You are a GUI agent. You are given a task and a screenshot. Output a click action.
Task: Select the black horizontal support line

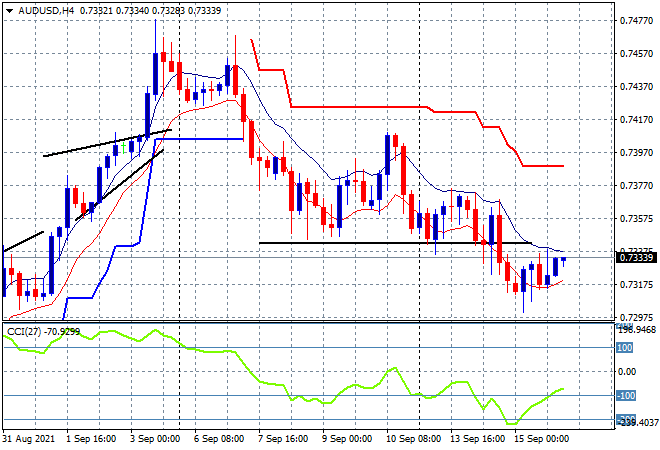tap(396, 243)
